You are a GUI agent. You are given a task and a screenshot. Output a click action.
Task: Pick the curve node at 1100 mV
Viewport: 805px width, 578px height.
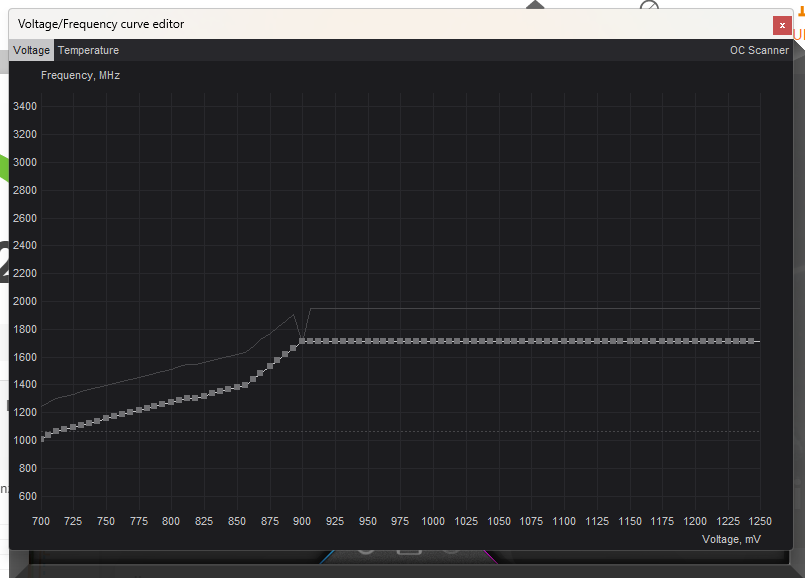564,341
